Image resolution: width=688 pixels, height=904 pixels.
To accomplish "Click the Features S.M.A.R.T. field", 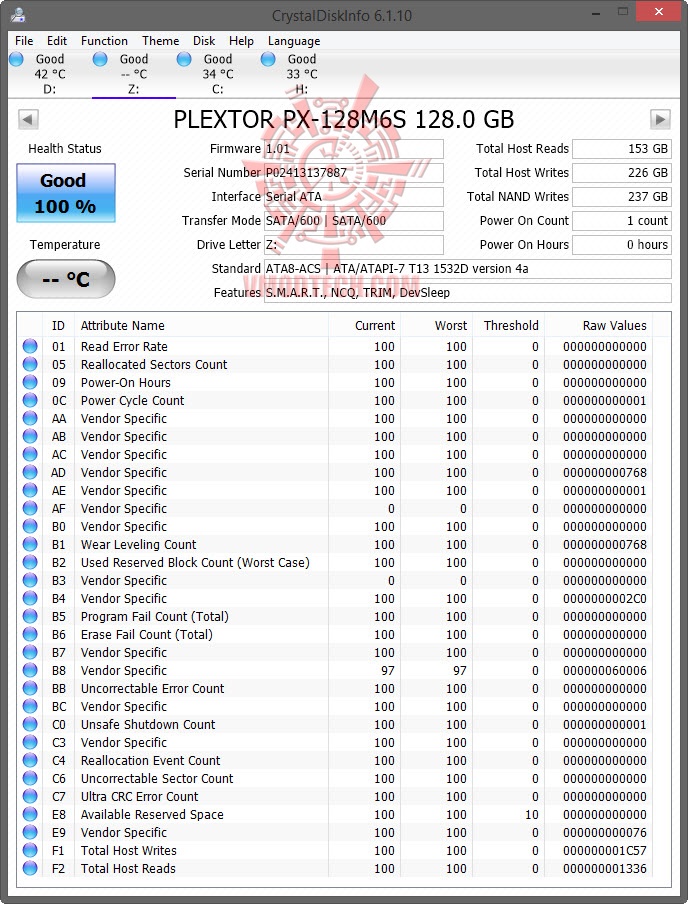I will pyautogui.click(x=468, y=293).
